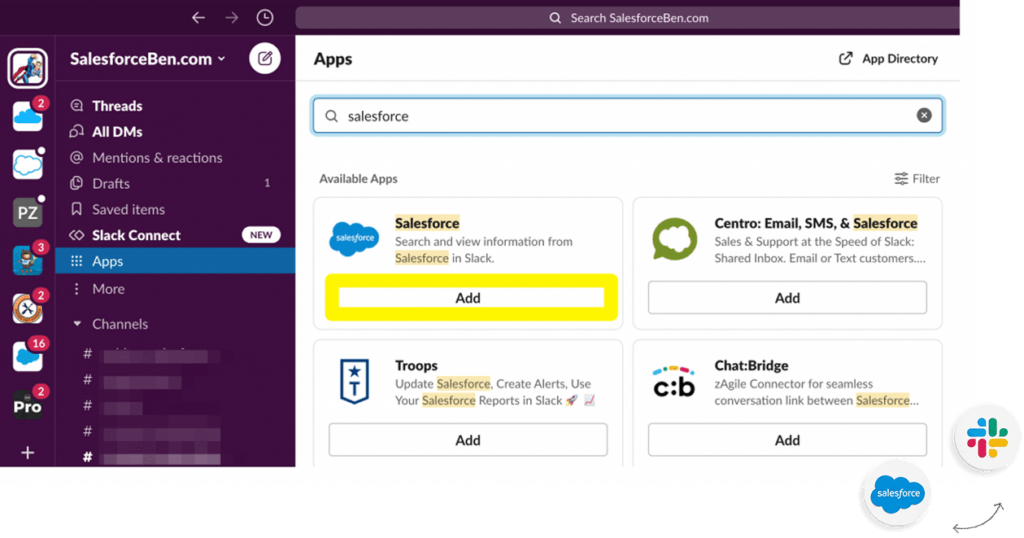Add the Troops app

click(x=468, y=440)
